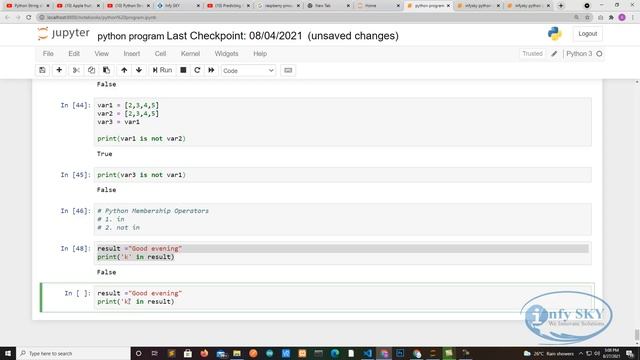Click the Run button
Image resolution: width=640 pixels, height=360 pixels.
tap(162, 70)
